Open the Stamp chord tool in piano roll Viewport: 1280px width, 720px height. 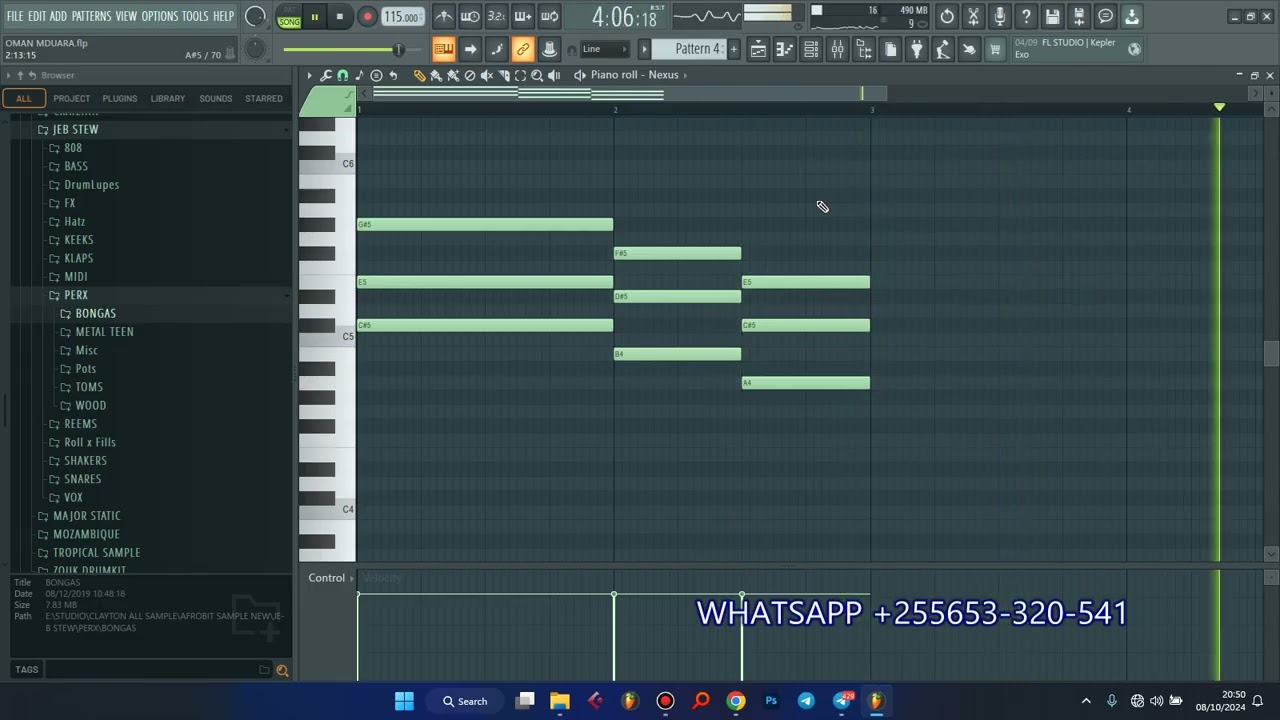376,75
